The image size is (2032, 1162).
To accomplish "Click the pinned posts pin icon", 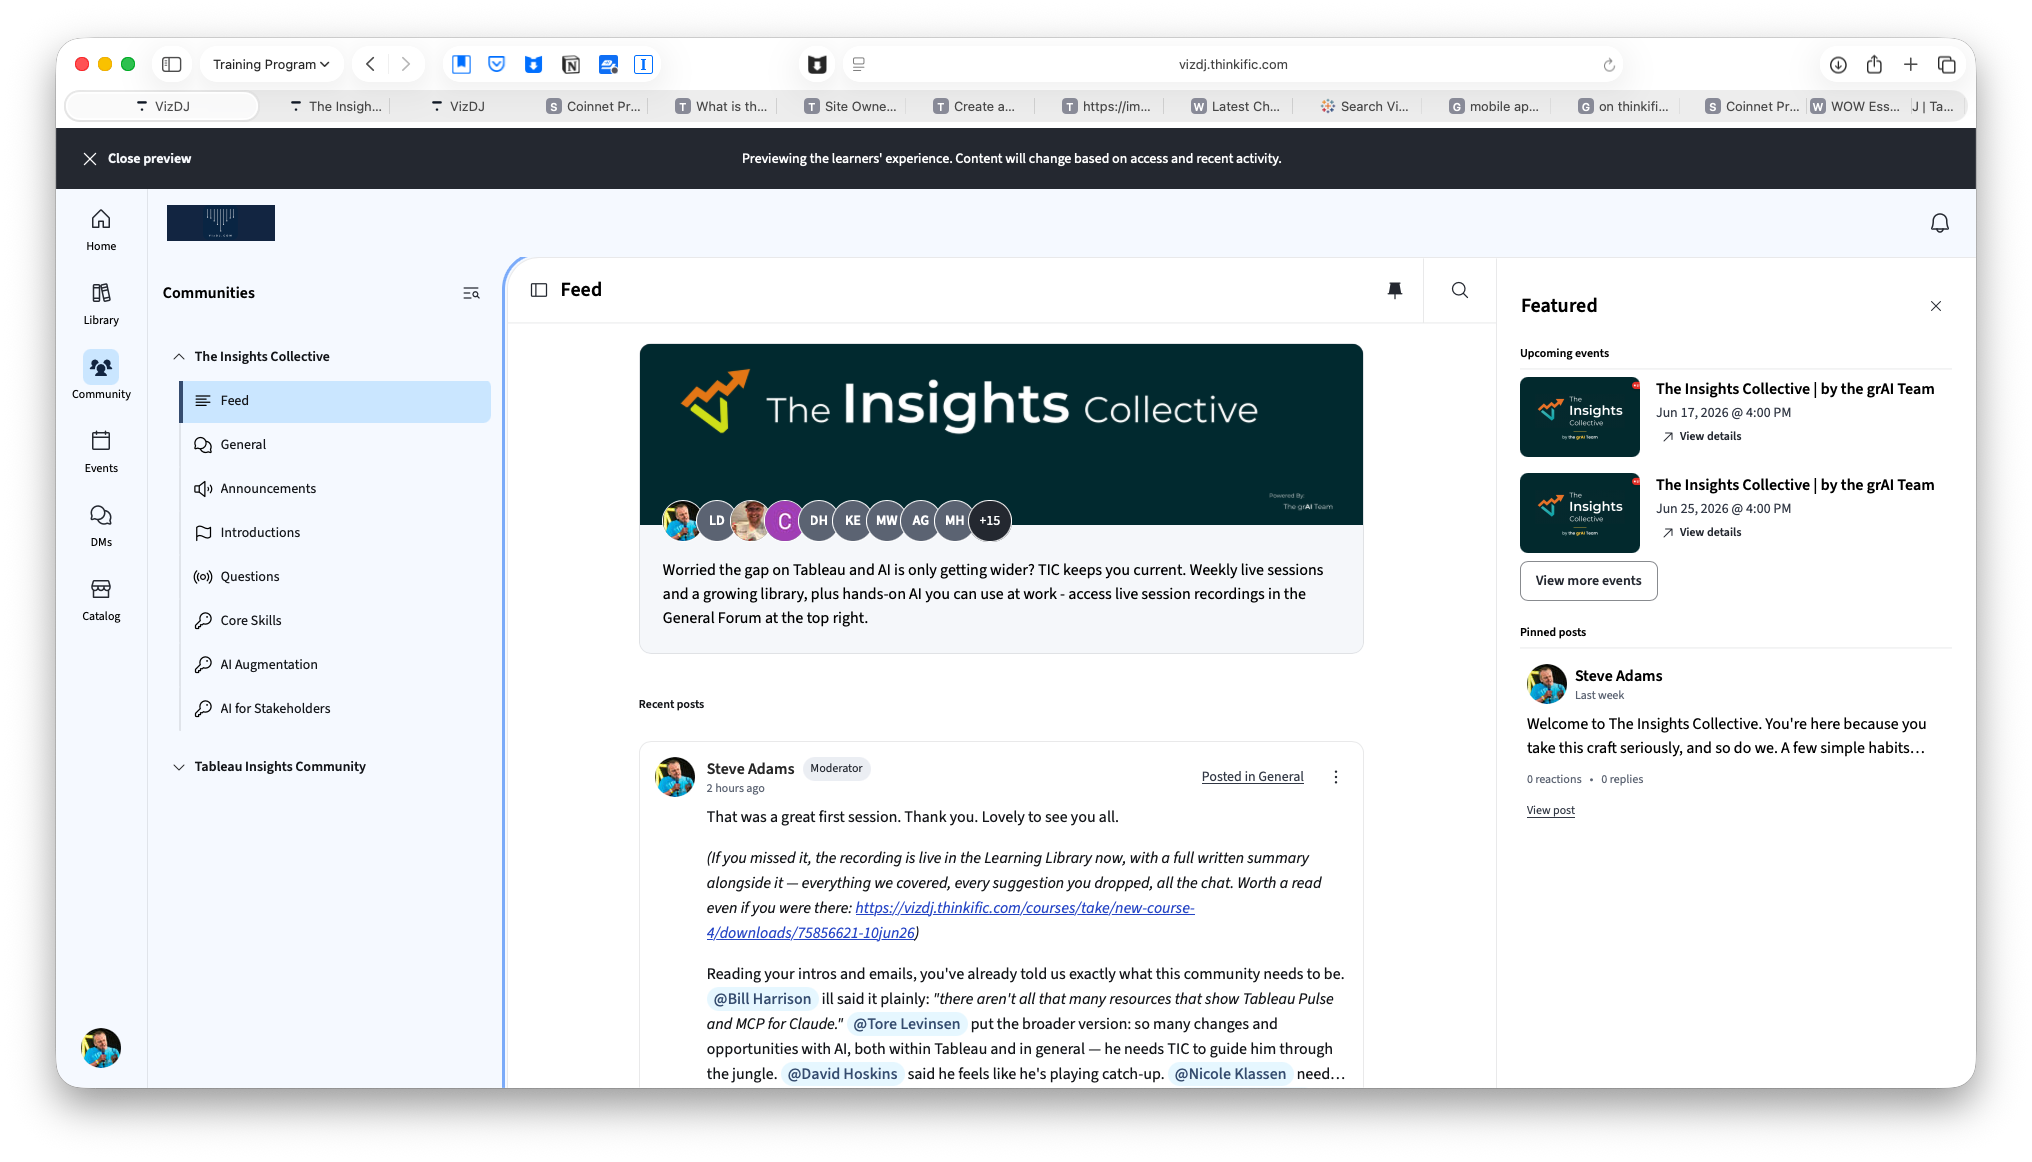I will tap(1395, 290).
